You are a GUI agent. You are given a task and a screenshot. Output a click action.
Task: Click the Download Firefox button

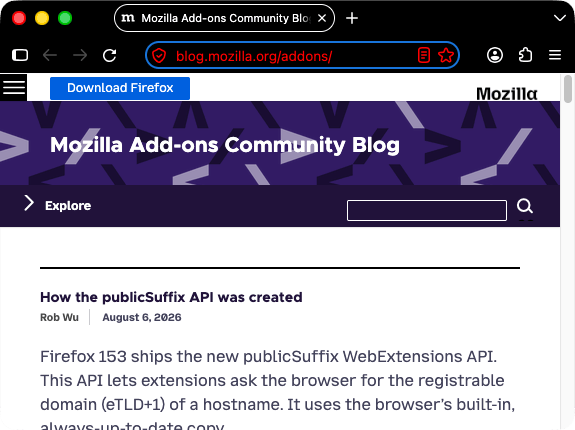[x=120, y=88]
